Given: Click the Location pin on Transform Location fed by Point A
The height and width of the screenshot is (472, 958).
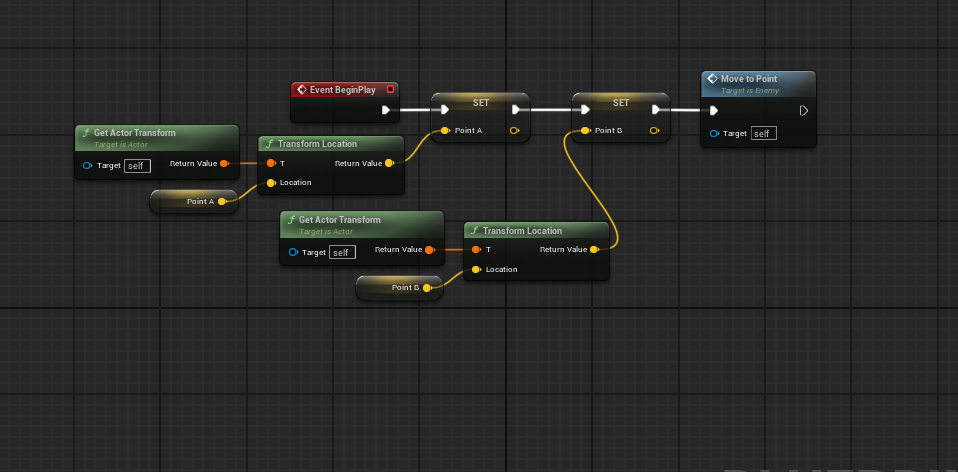Looking at the screenshot, I should point(270,183).
